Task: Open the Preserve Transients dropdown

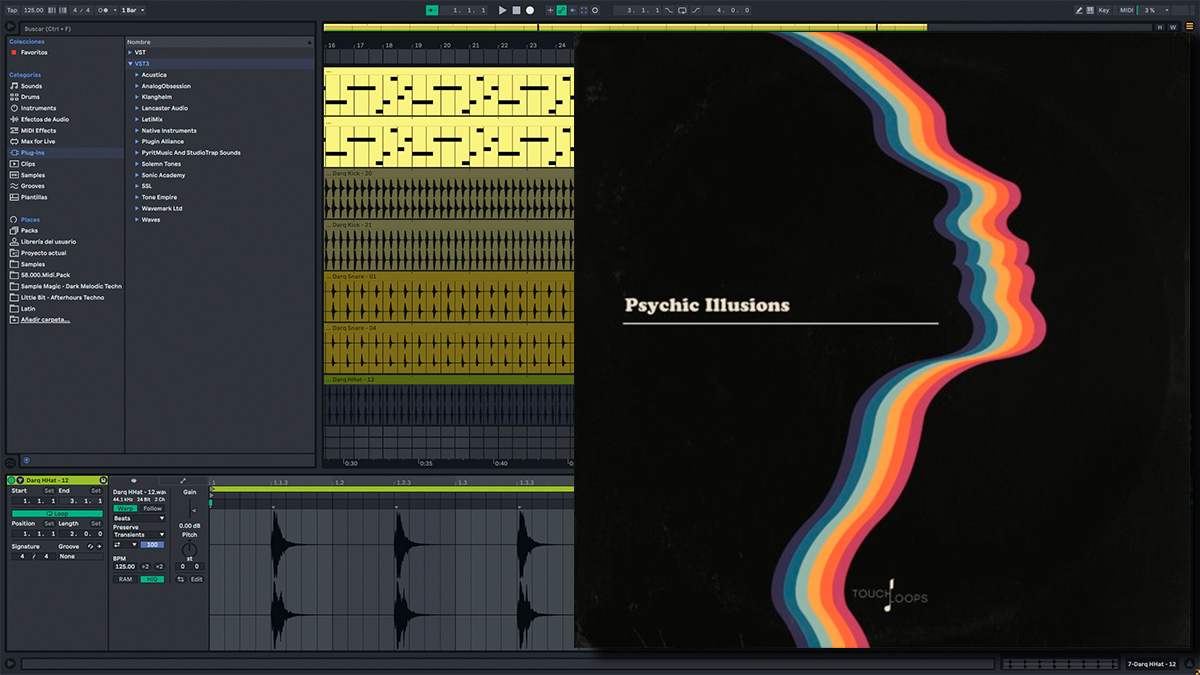Action: [139, 534]
